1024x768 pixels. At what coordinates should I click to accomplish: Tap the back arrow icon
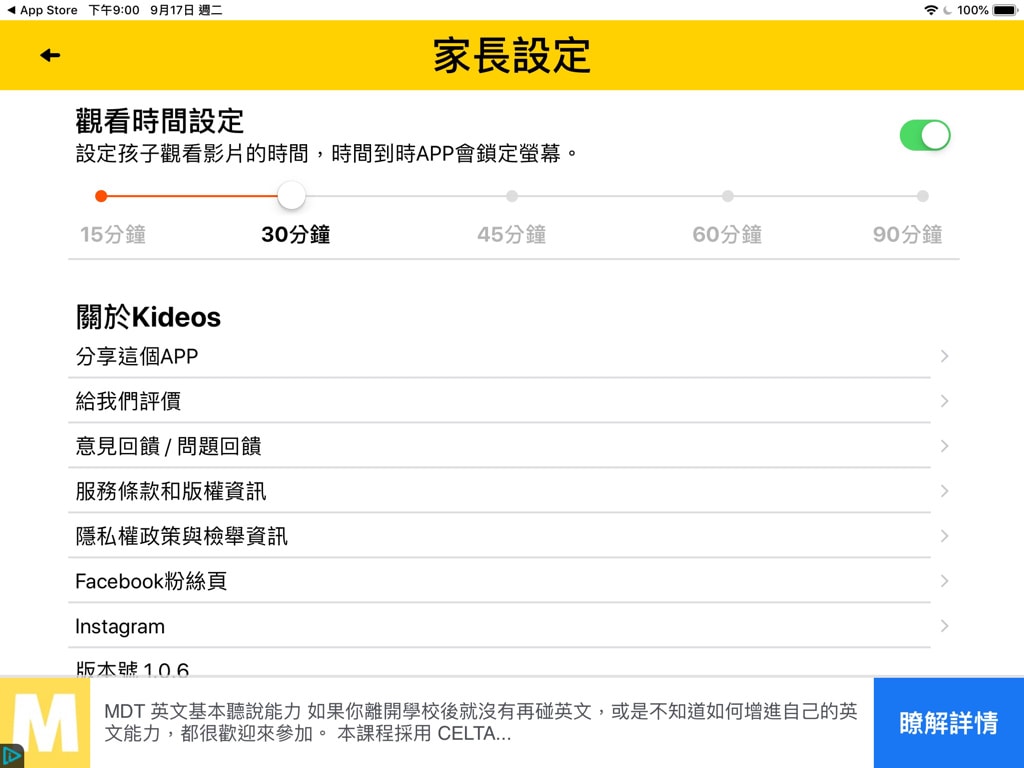point(50,55)
